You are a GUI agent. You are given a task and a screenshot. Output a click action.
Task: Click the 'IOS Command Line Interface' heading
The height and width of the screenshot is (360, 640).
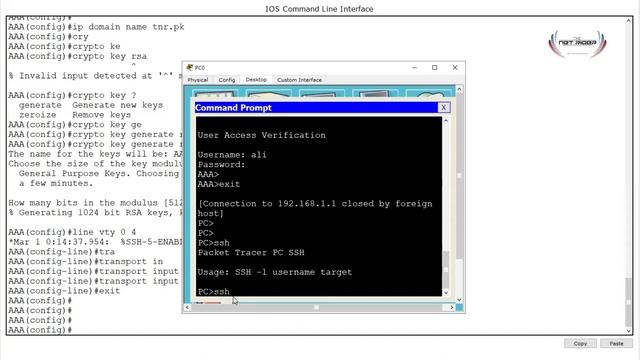tap(319, 9)
